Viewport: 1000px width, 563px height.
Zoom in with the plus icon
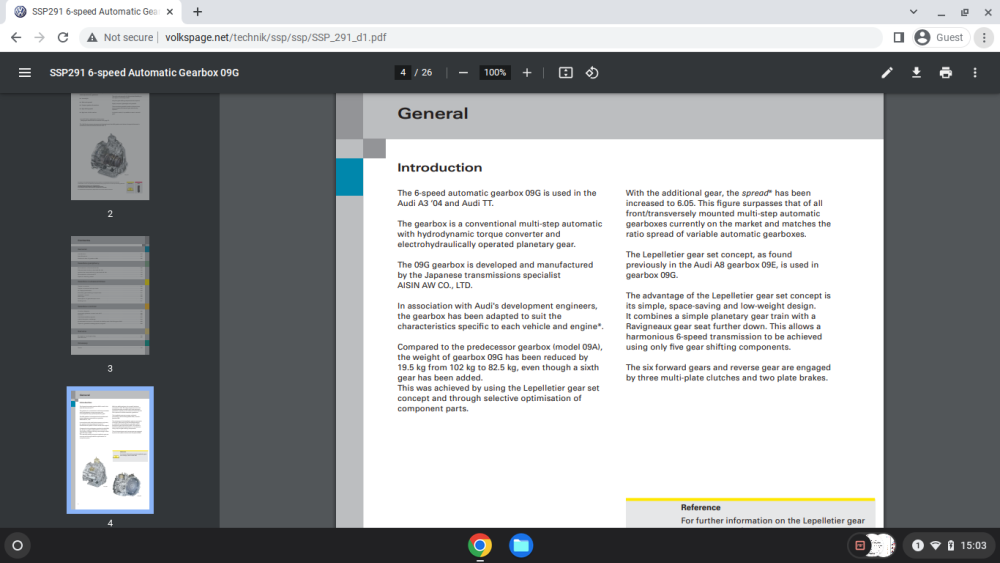[x=527, y=73]
